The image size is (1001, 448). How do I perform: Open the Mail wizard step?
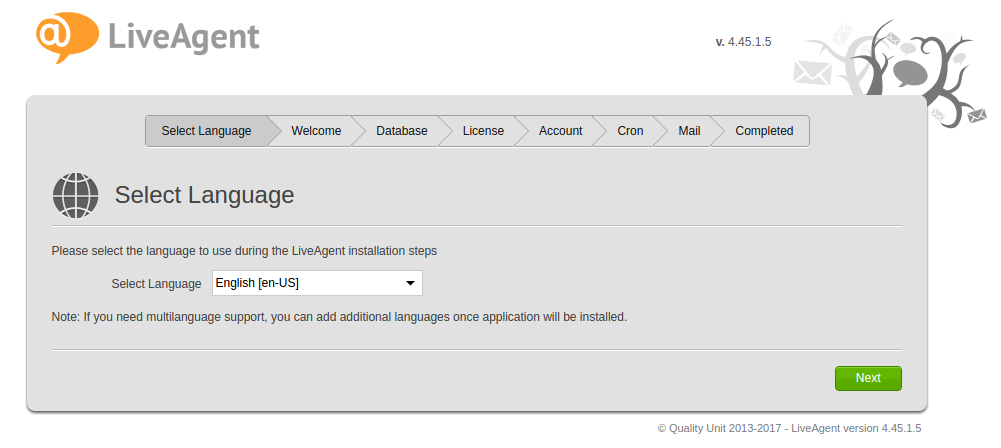pyautogui.click(x=689, y=131)
